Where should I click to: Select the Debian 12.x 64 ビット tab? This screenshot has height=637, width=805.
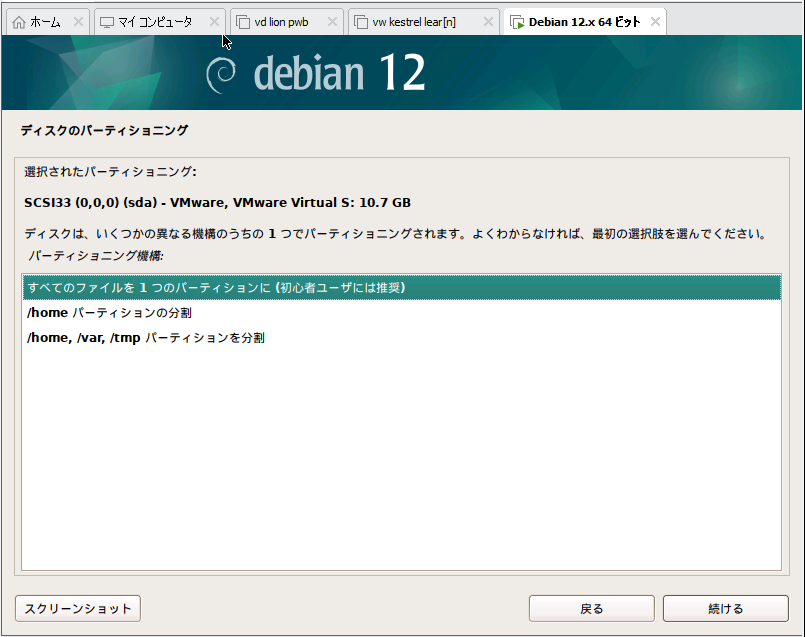pyautogui.click(x=584, y=22)
